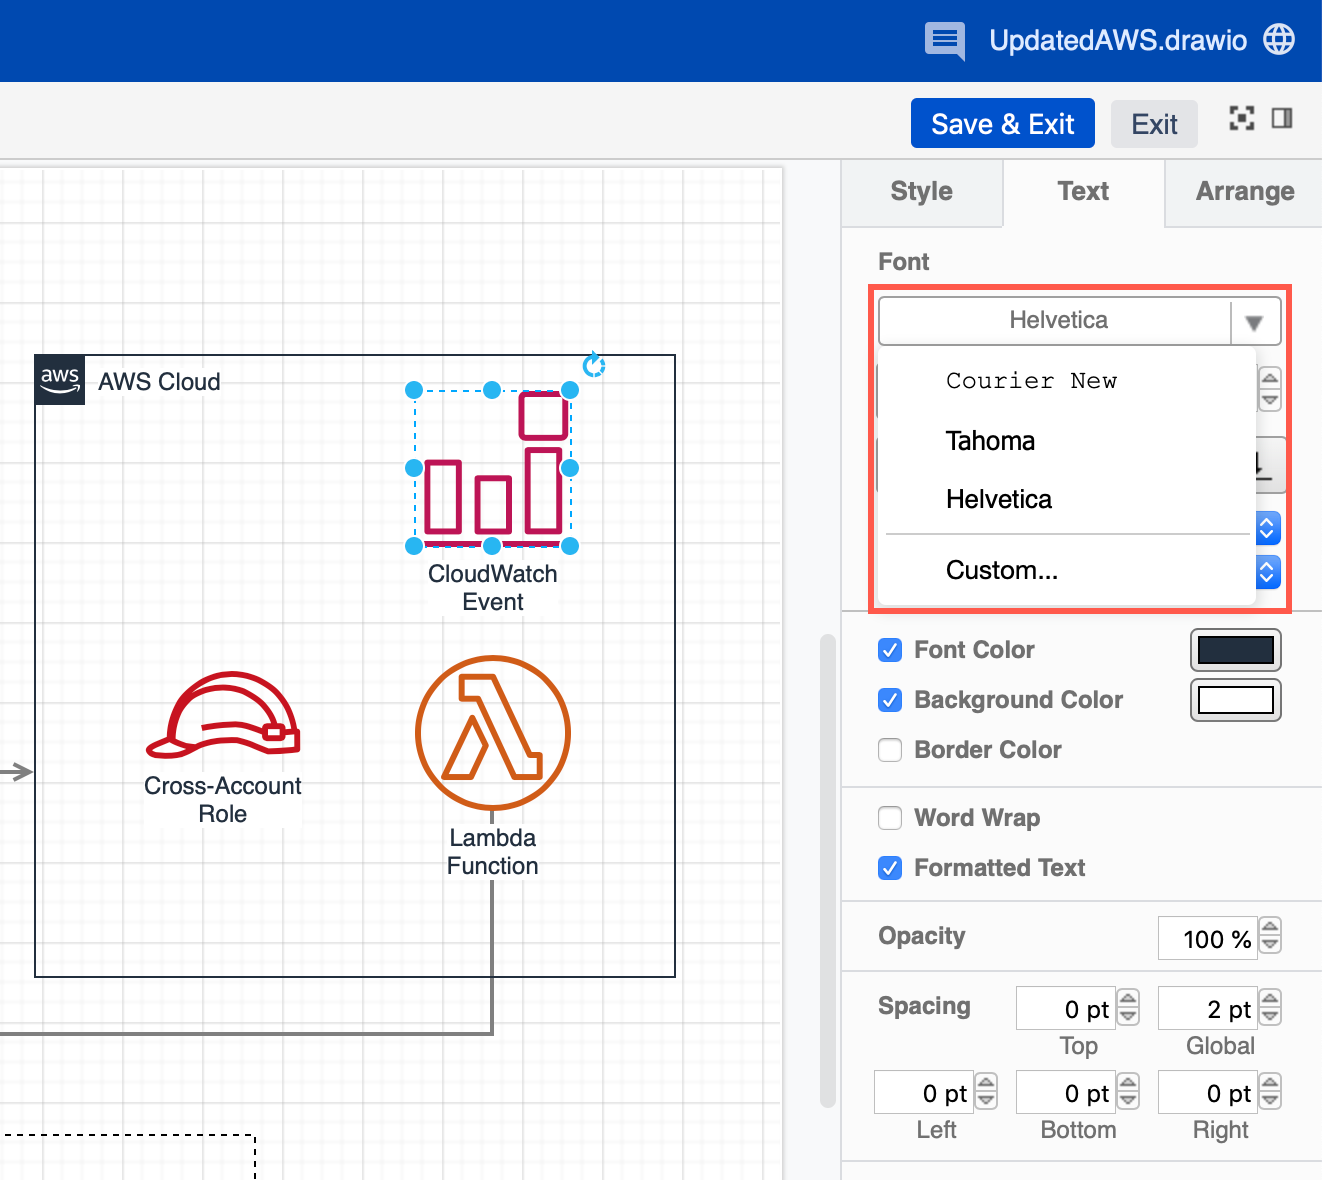
Task: Toggle the format panel icon
Action: pyautogui.click(x=1283, y=118)
